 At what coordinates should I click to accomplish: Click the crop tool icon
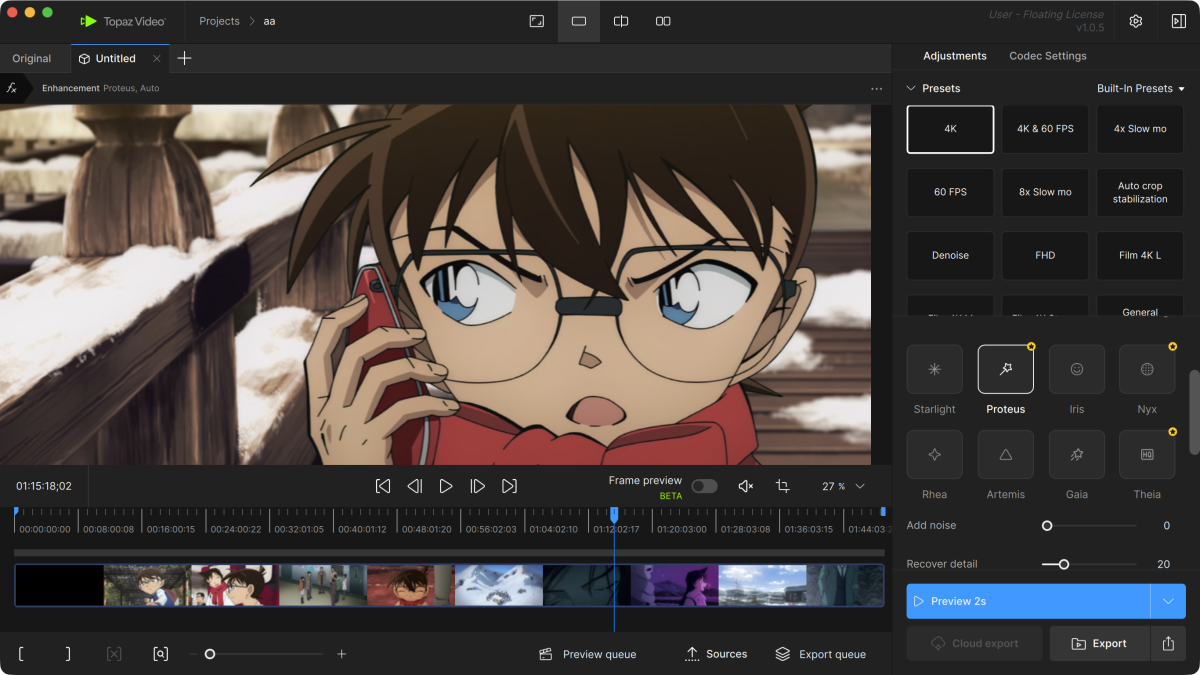pyautogui.click(x=782, y=486)
